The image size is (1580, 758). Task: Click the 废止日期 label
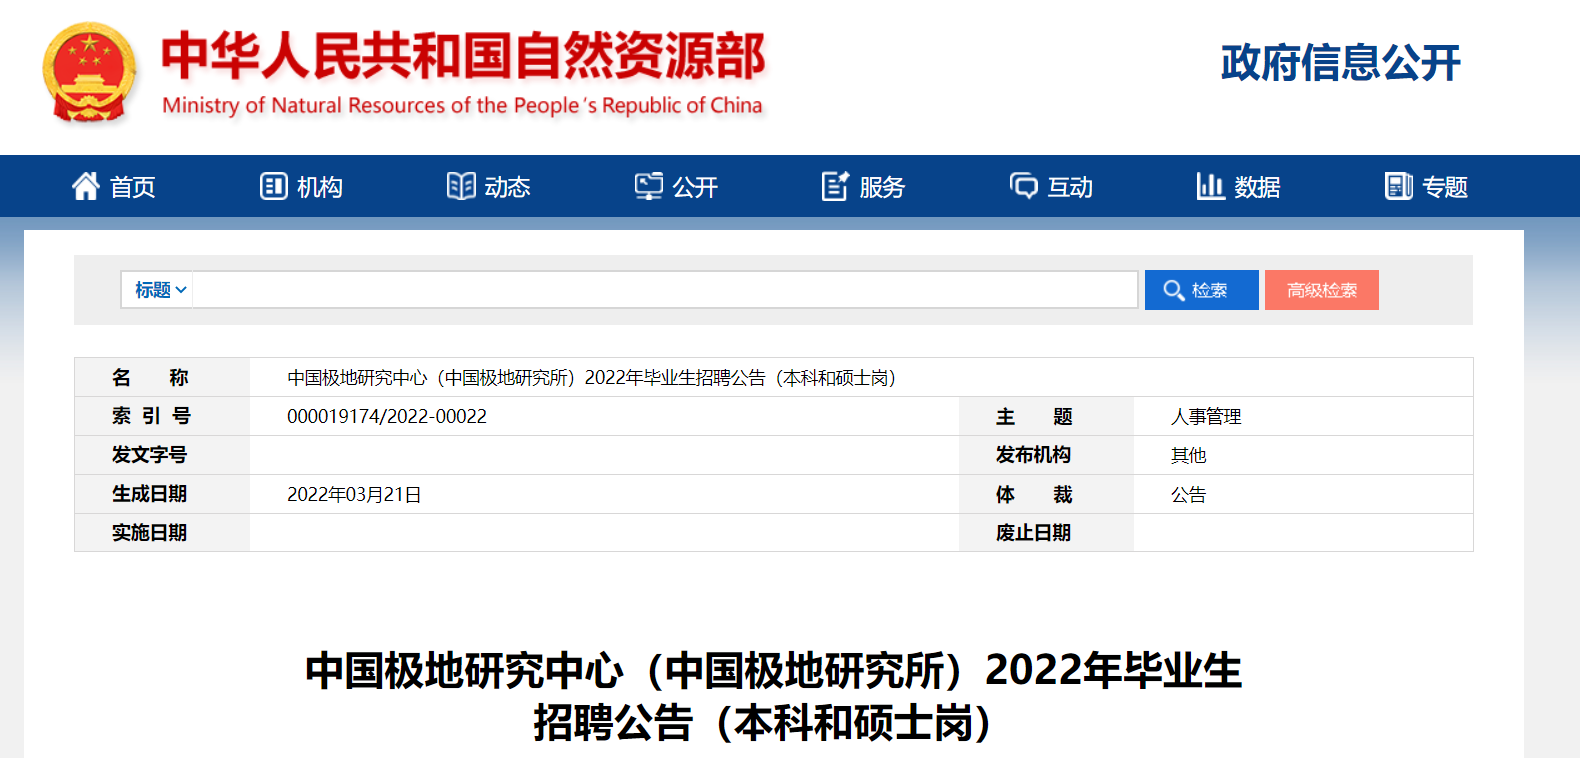1033,533
